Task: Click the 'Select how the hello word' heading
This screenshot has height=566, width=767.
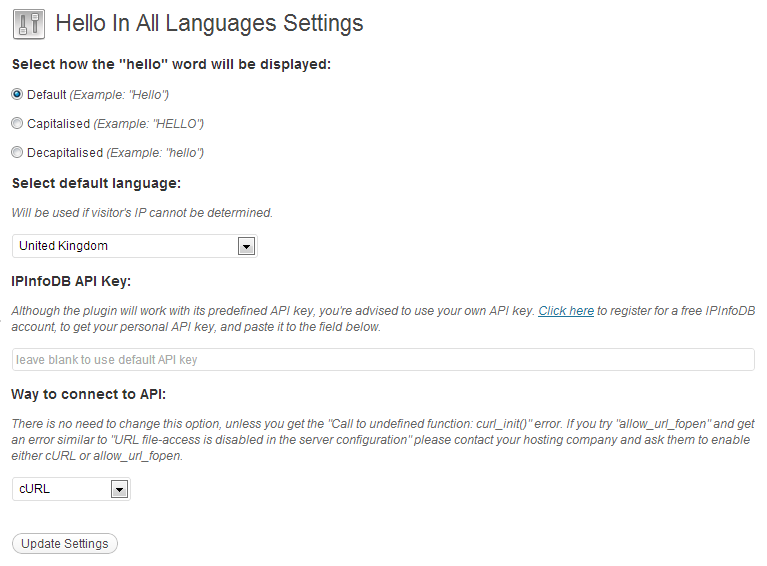Action: (x=171, y=65)
